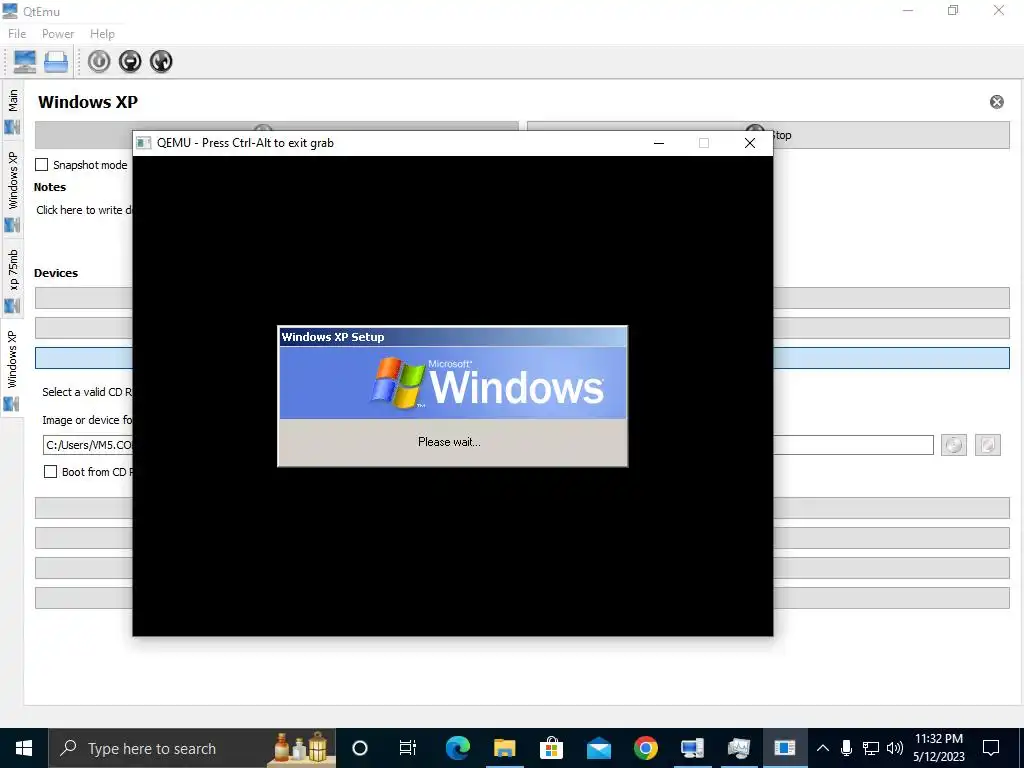
Task: Open Microsoft Store from taskbar
Action: [x=551, y=748]
